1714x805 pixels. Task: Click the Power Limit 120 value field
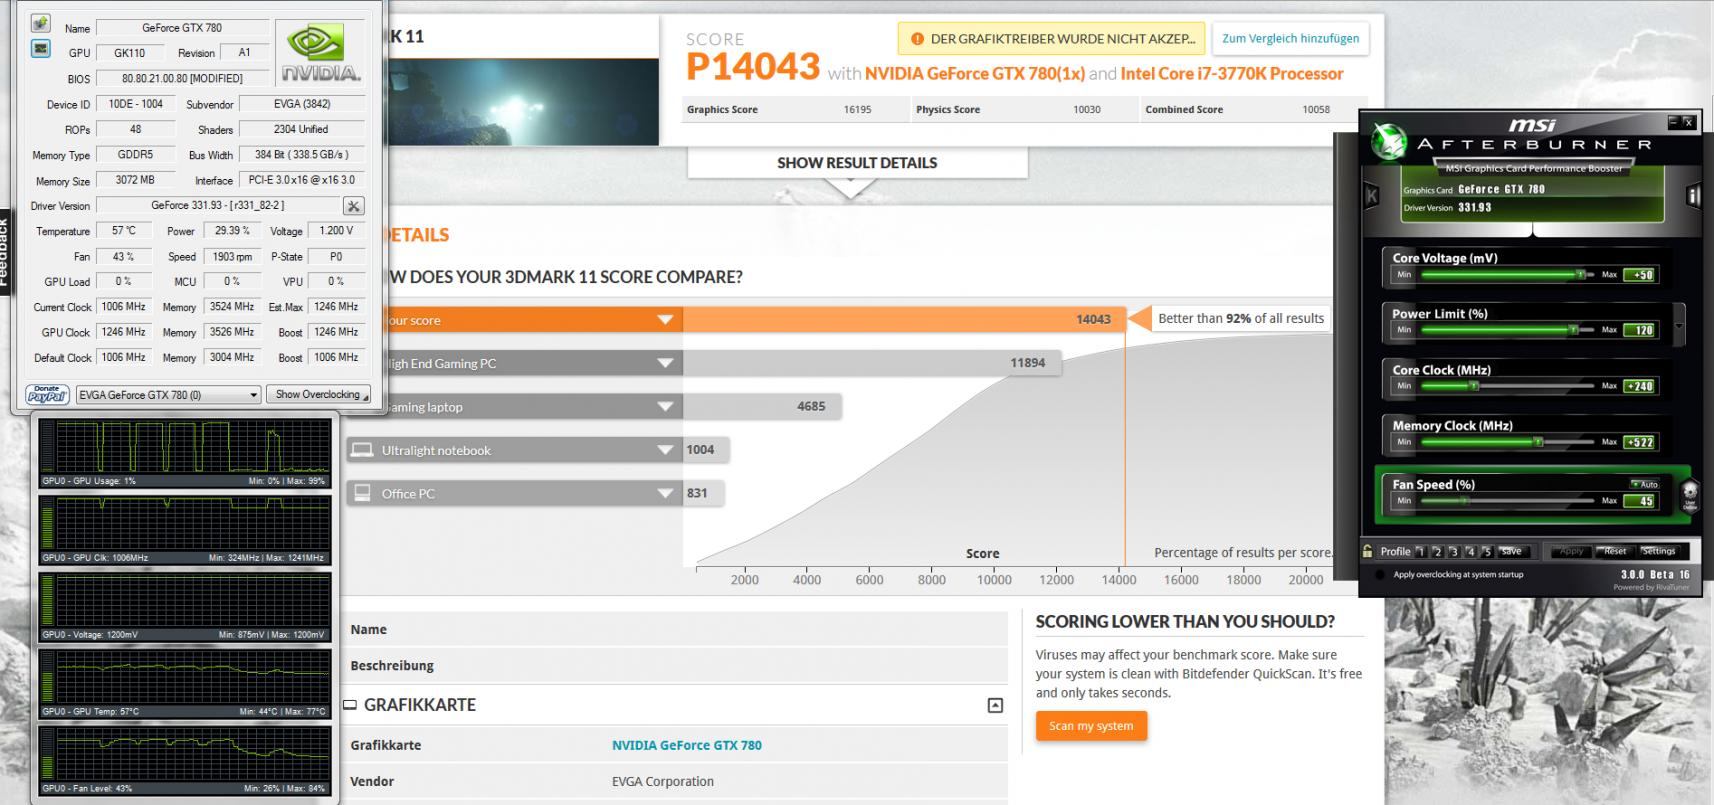click(x=1639, y=330)
